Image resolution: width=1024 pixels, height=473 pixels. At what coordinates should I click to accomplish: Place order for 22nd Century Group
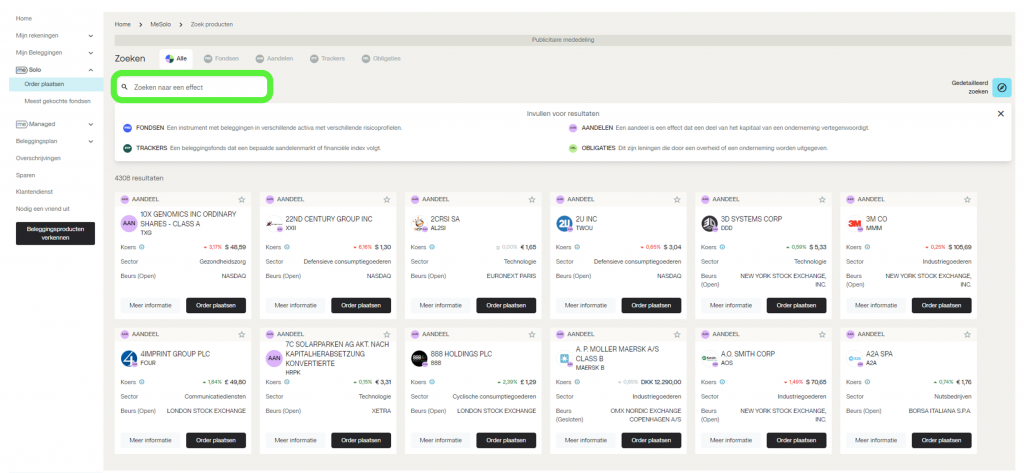coord(361,305)
